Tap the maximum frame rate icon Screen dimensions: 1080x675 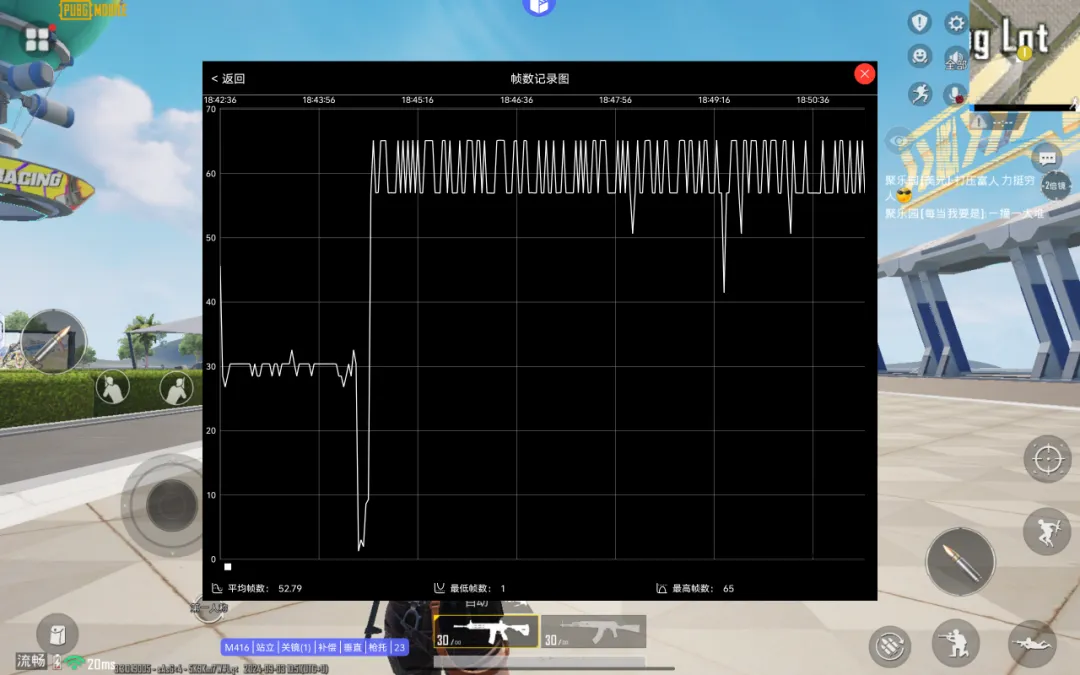661,588
